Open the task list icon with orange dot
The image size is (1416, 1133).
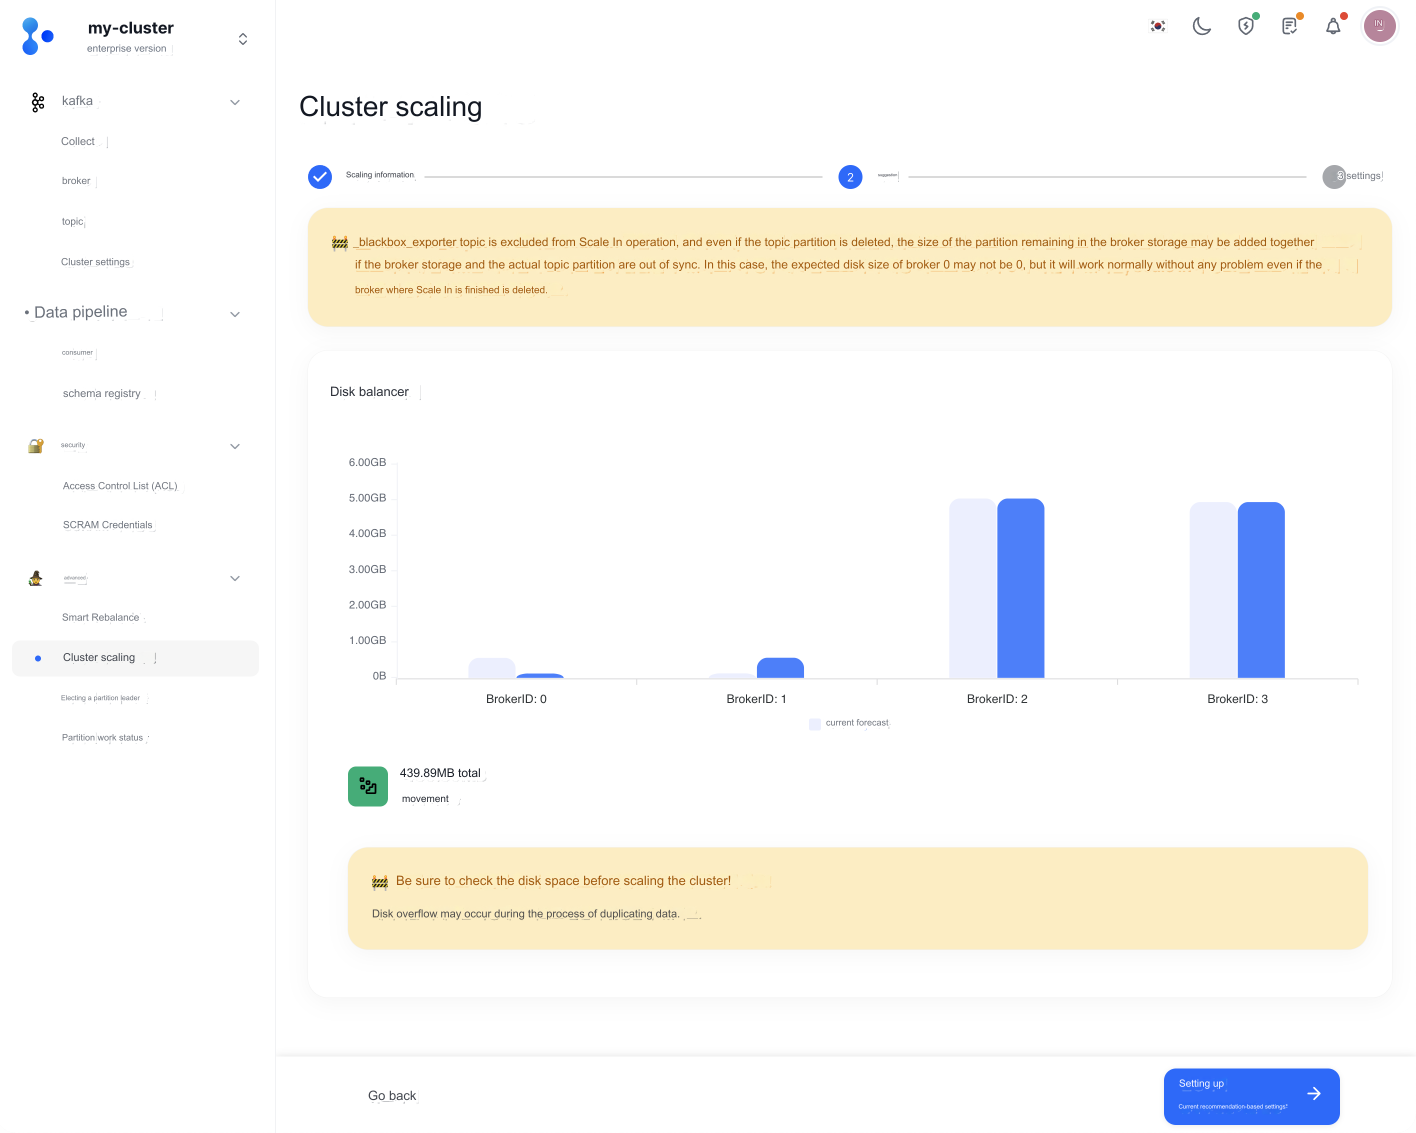[1290, 26]
